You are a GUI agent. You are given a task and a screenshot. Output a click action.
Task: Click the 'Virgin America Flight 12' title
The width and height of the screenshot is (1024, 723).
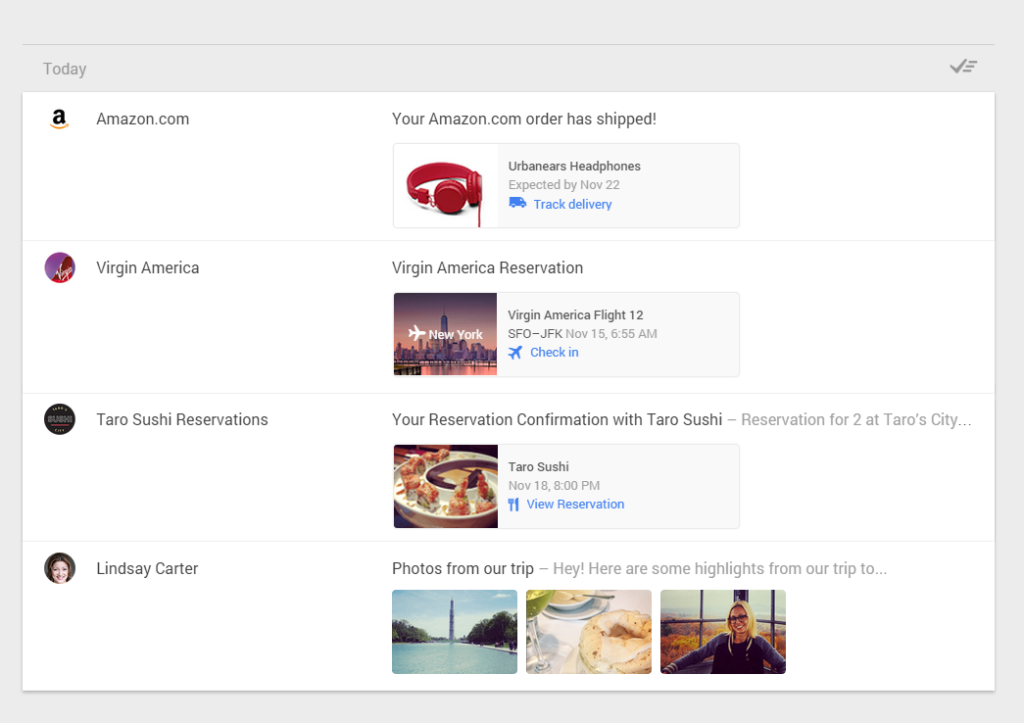coord(575,315)
